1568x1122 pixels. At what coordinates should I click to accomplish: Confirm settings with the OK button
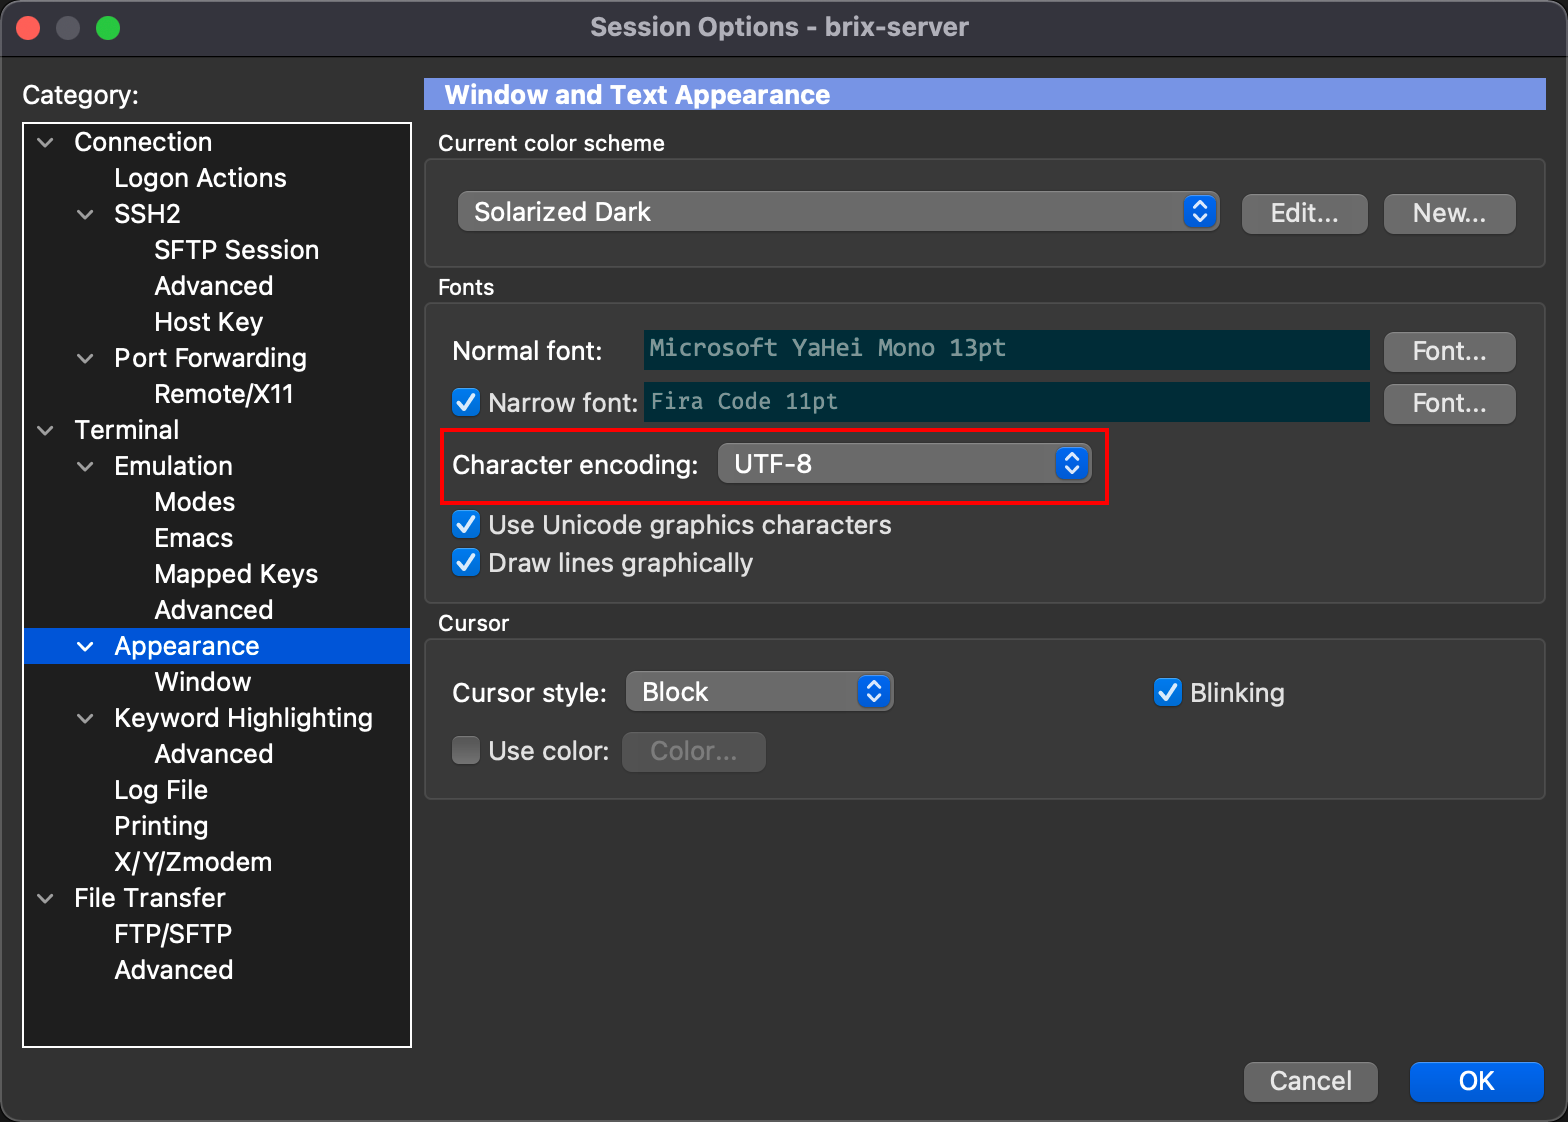point(1476,1081)
